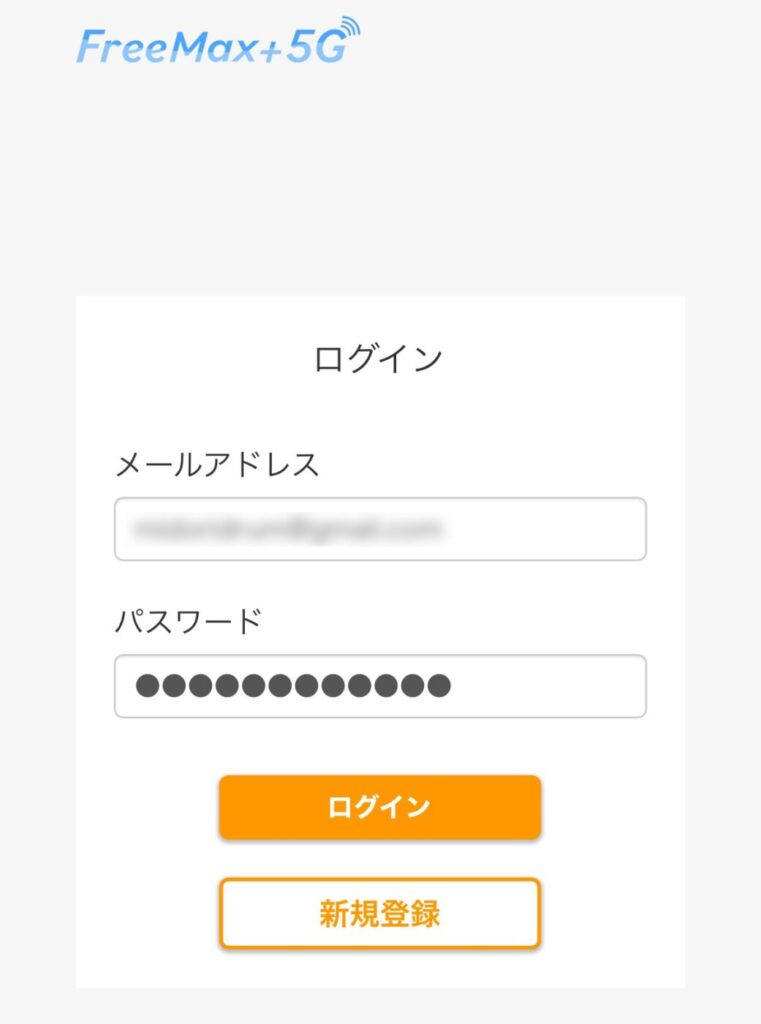Screen dimensions: 761x1024
Task: Click the first password dot
Action: pos(147,686)
